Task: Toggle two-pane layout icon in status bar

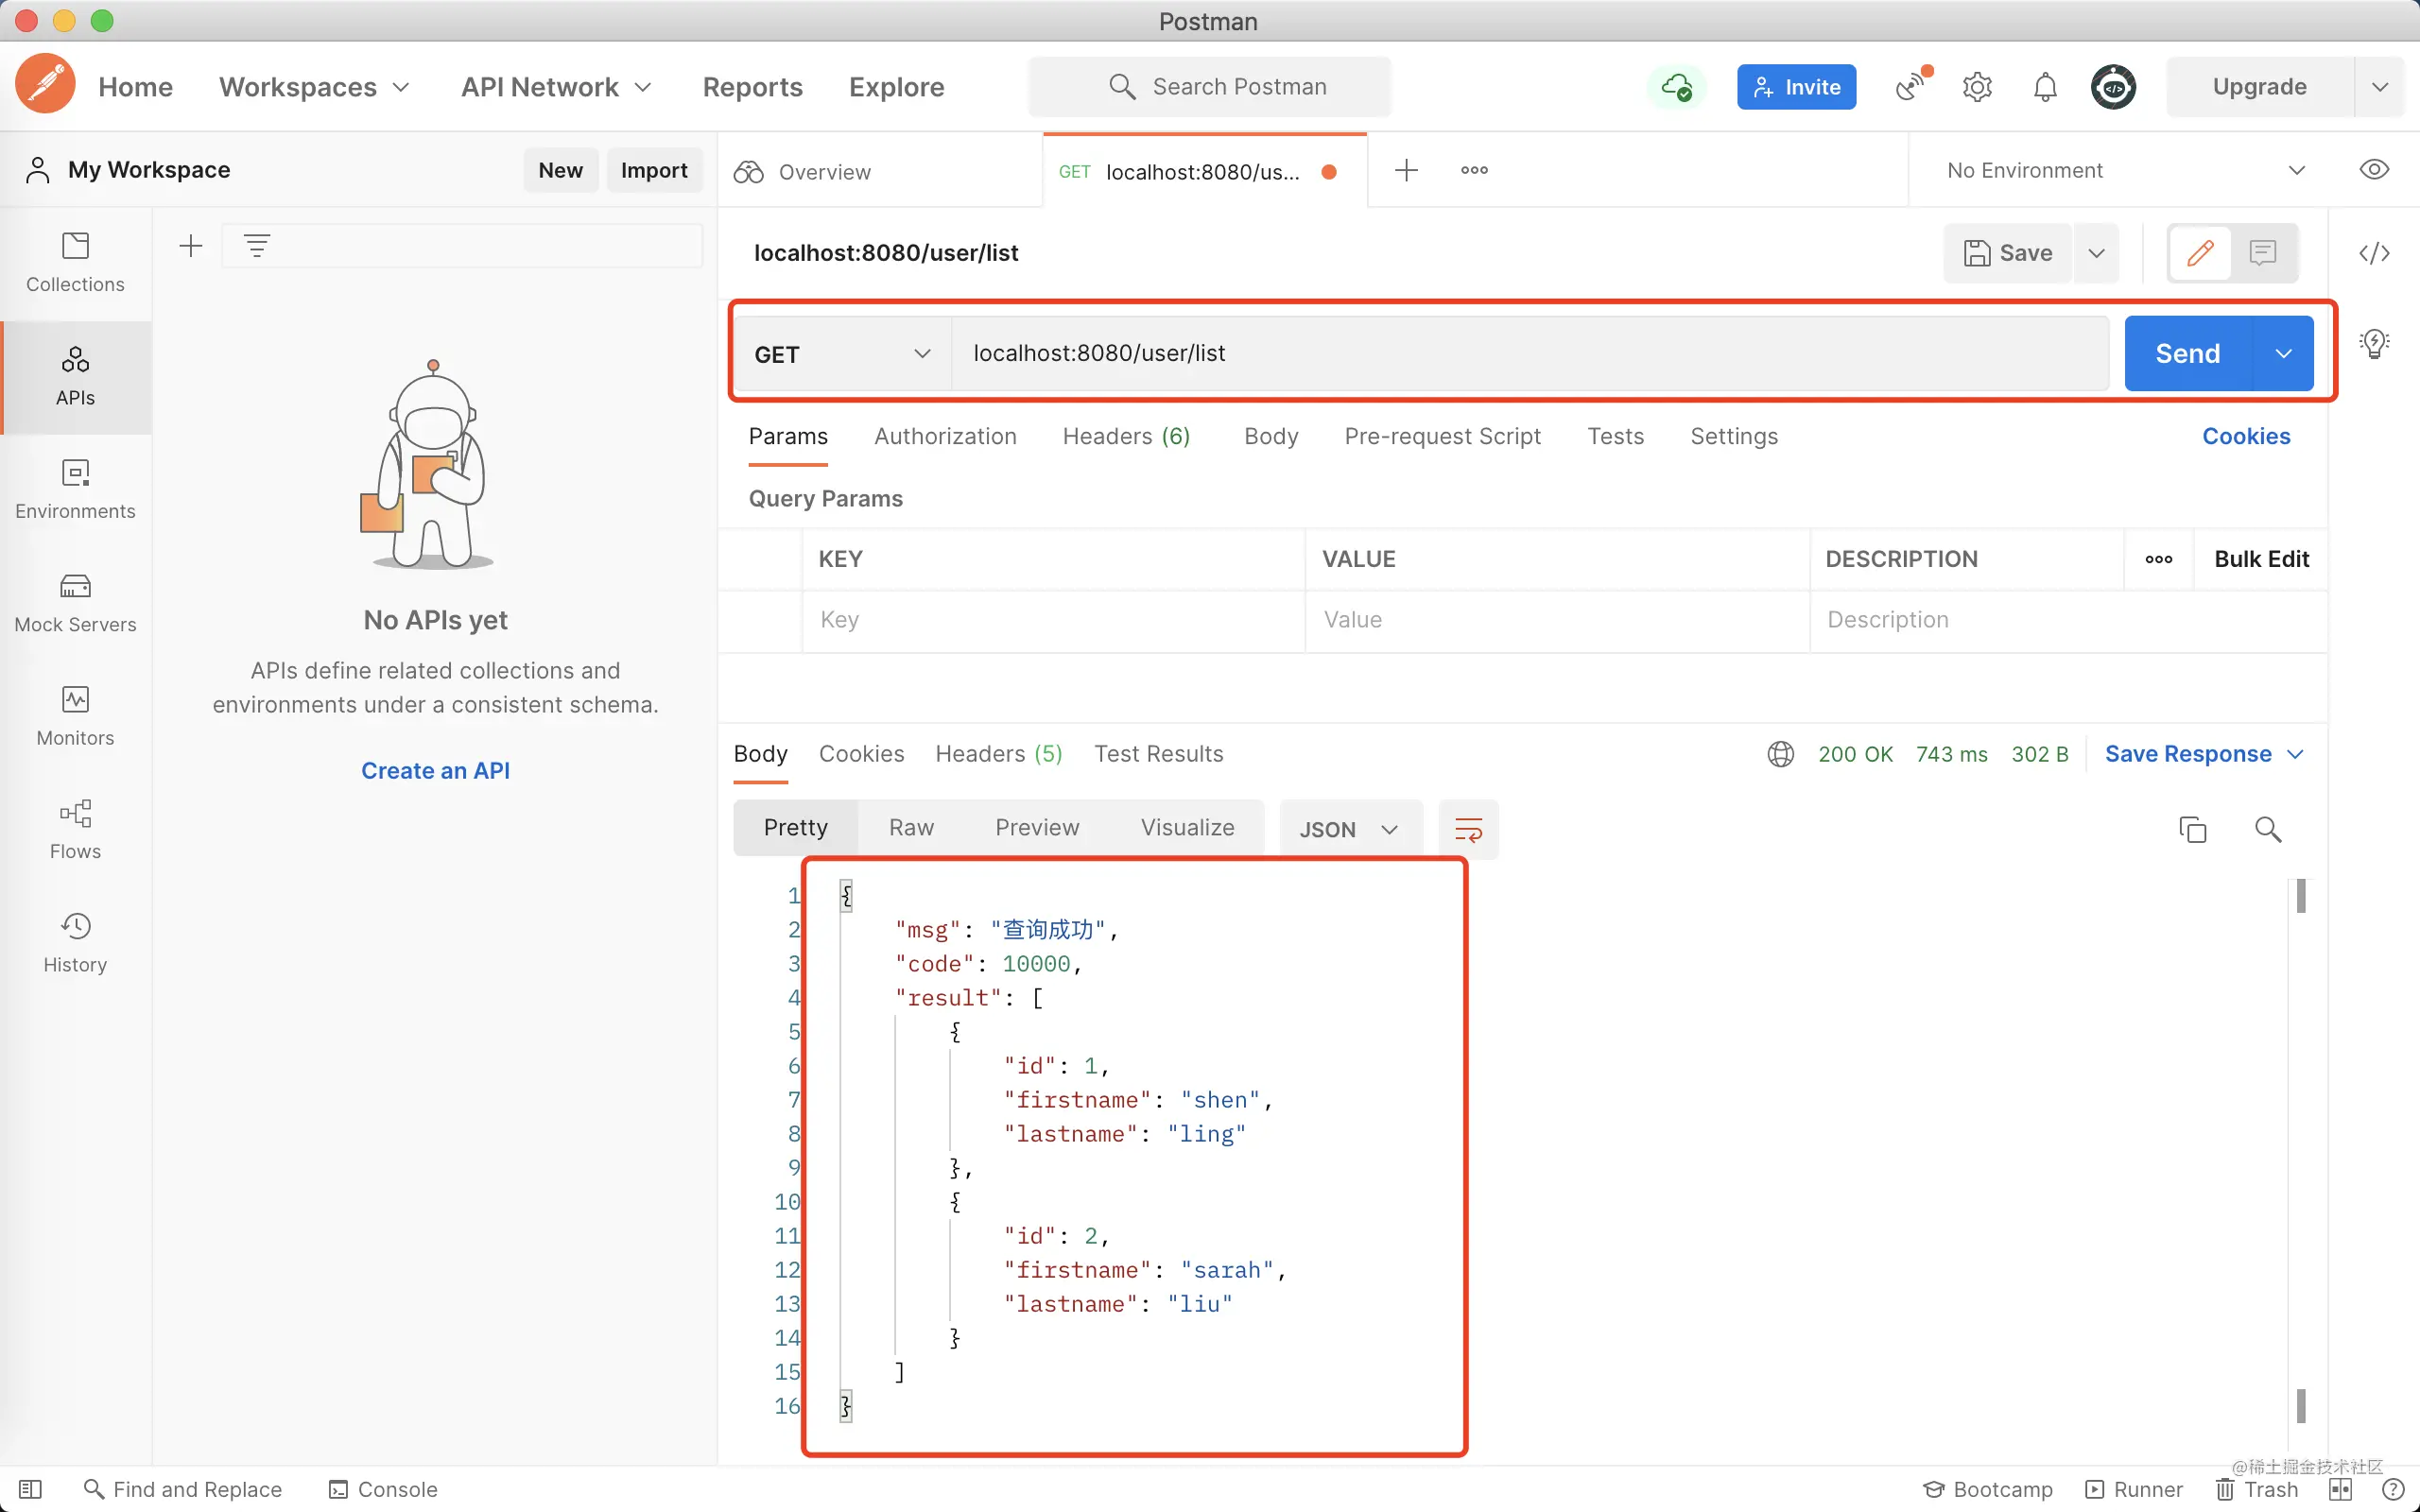Action: pos(2340,1489)
